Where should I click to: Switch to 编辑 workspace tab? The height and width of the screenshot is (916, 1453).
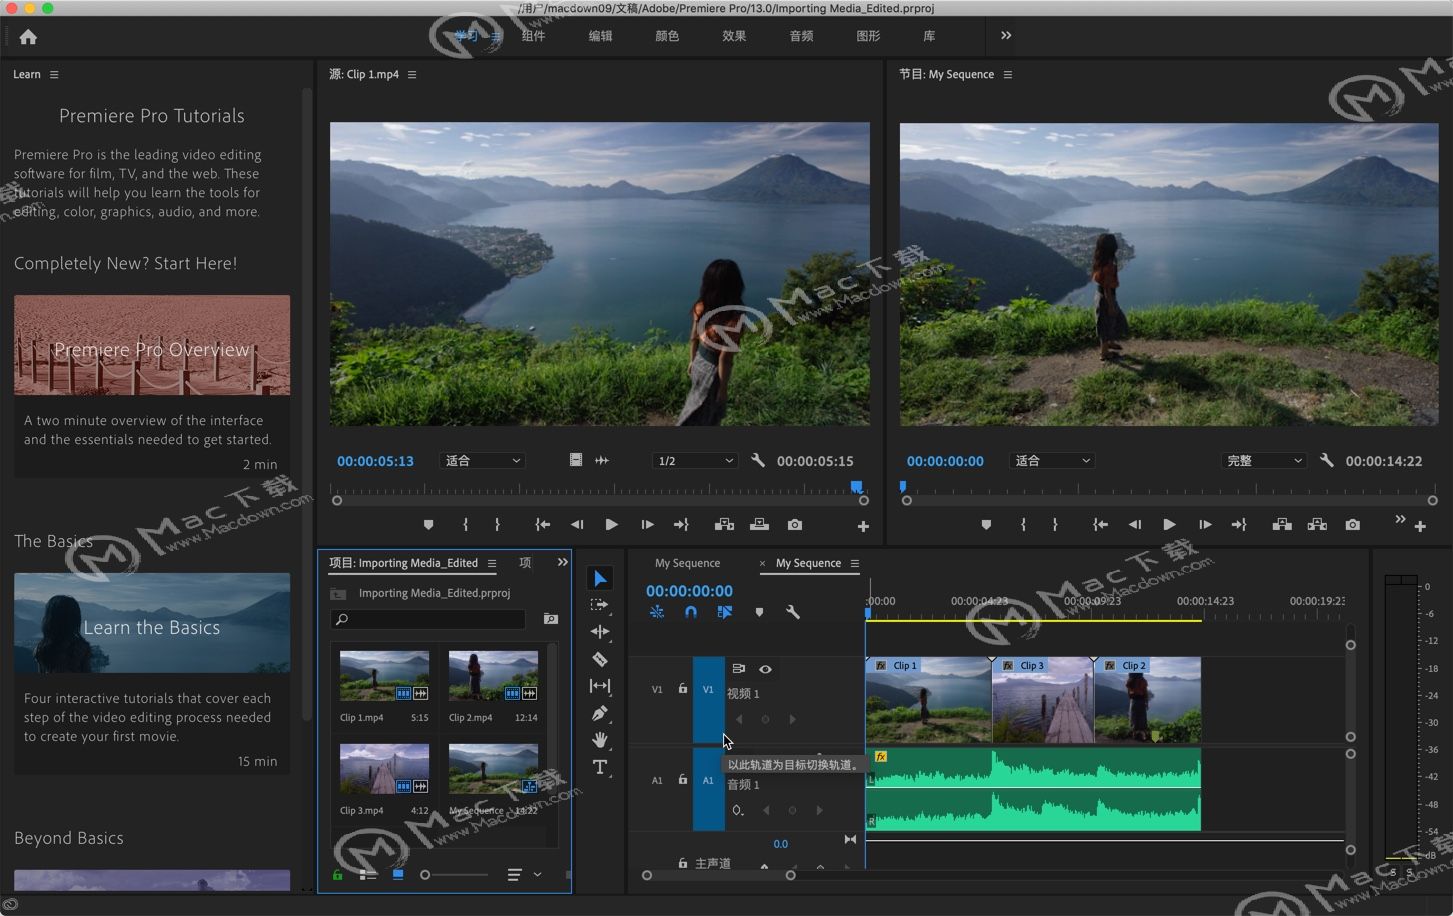(x=600, y=36)
